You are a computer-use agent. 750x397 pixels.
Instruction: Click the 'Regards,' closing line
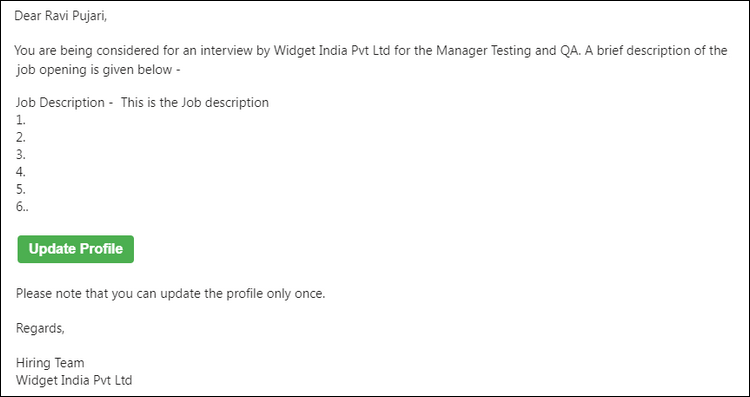click(40, 329)
